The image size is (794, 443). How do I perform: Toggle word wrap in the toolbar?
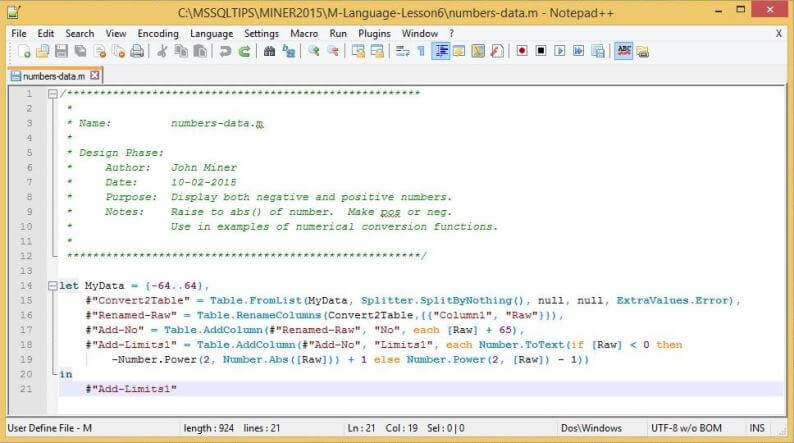pyautogui.click(x=403, y=51)
